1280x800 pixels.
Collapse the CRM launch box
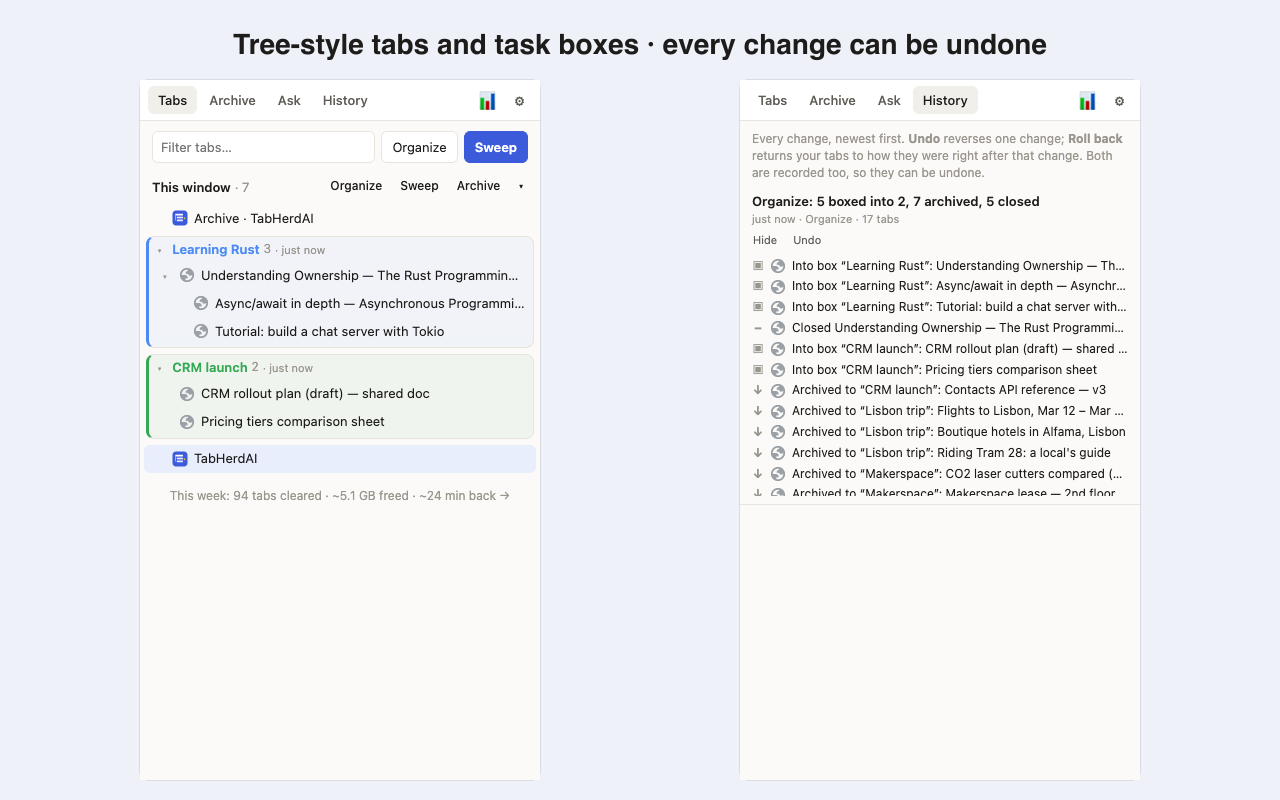pyautogui.click(x=159, y=369)
